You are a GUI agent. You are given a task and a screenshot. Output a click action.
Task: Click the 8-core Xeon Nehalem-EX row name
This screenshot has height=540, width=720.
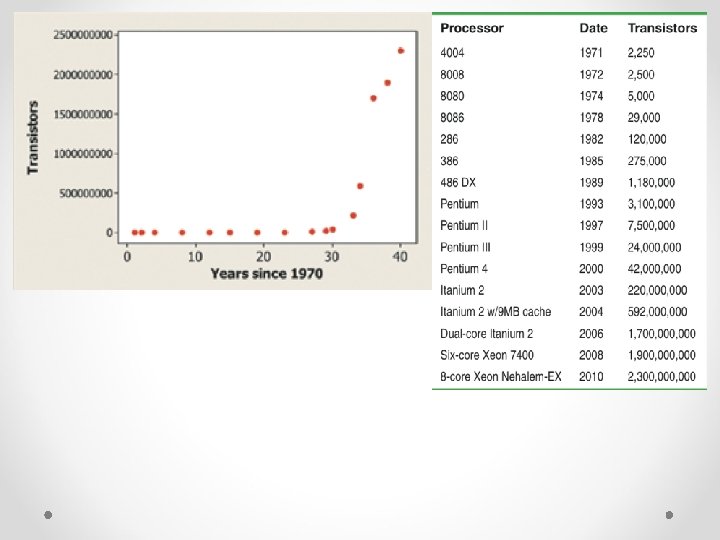coord(501,377)
